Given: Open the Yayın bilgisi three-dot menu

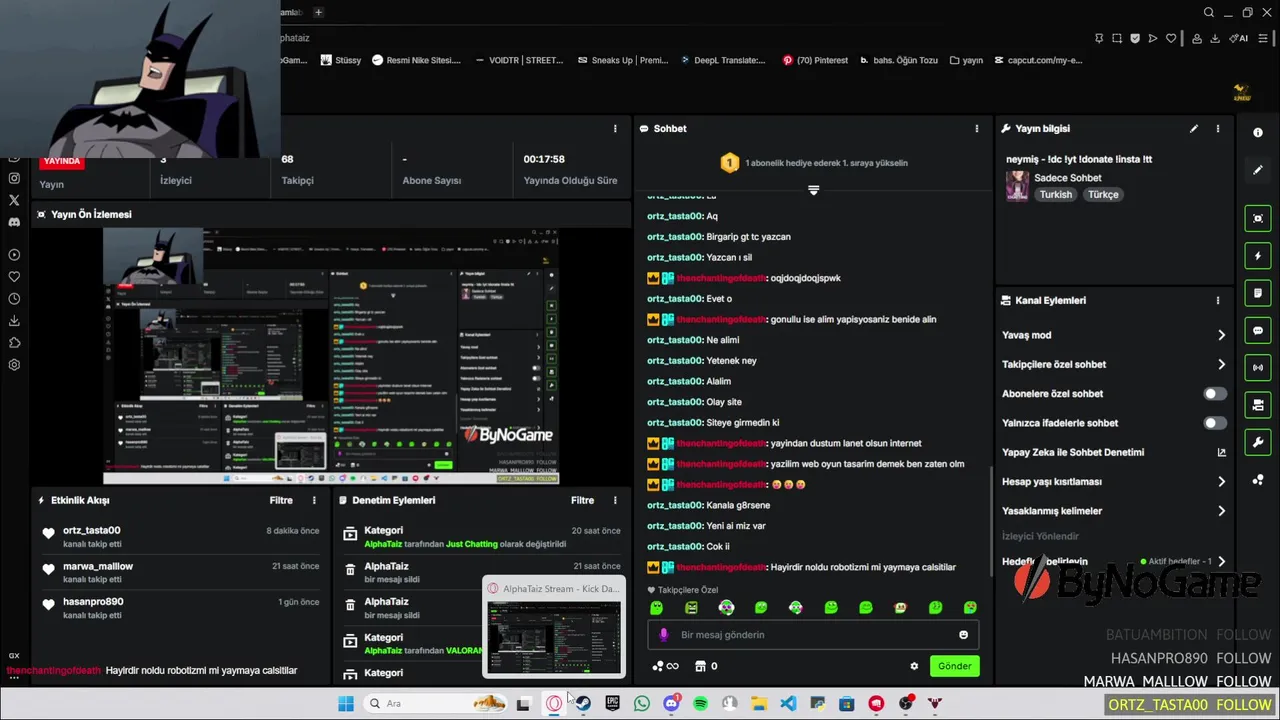Looking at the screenshot, I should click(x=1217, y=128).
